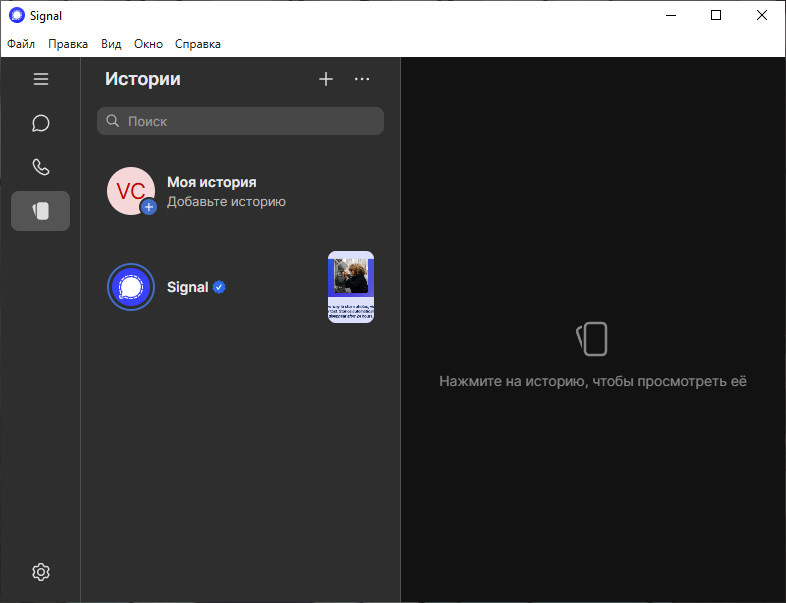786x603 pixels.
Task: Open the Файл menu
Action: click(x=21, y=44)
